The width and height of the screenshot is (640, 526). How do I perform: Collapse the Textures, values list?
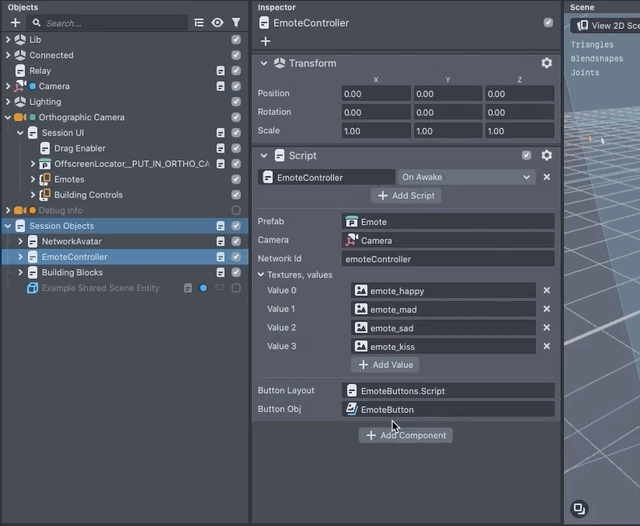[262, 274]
